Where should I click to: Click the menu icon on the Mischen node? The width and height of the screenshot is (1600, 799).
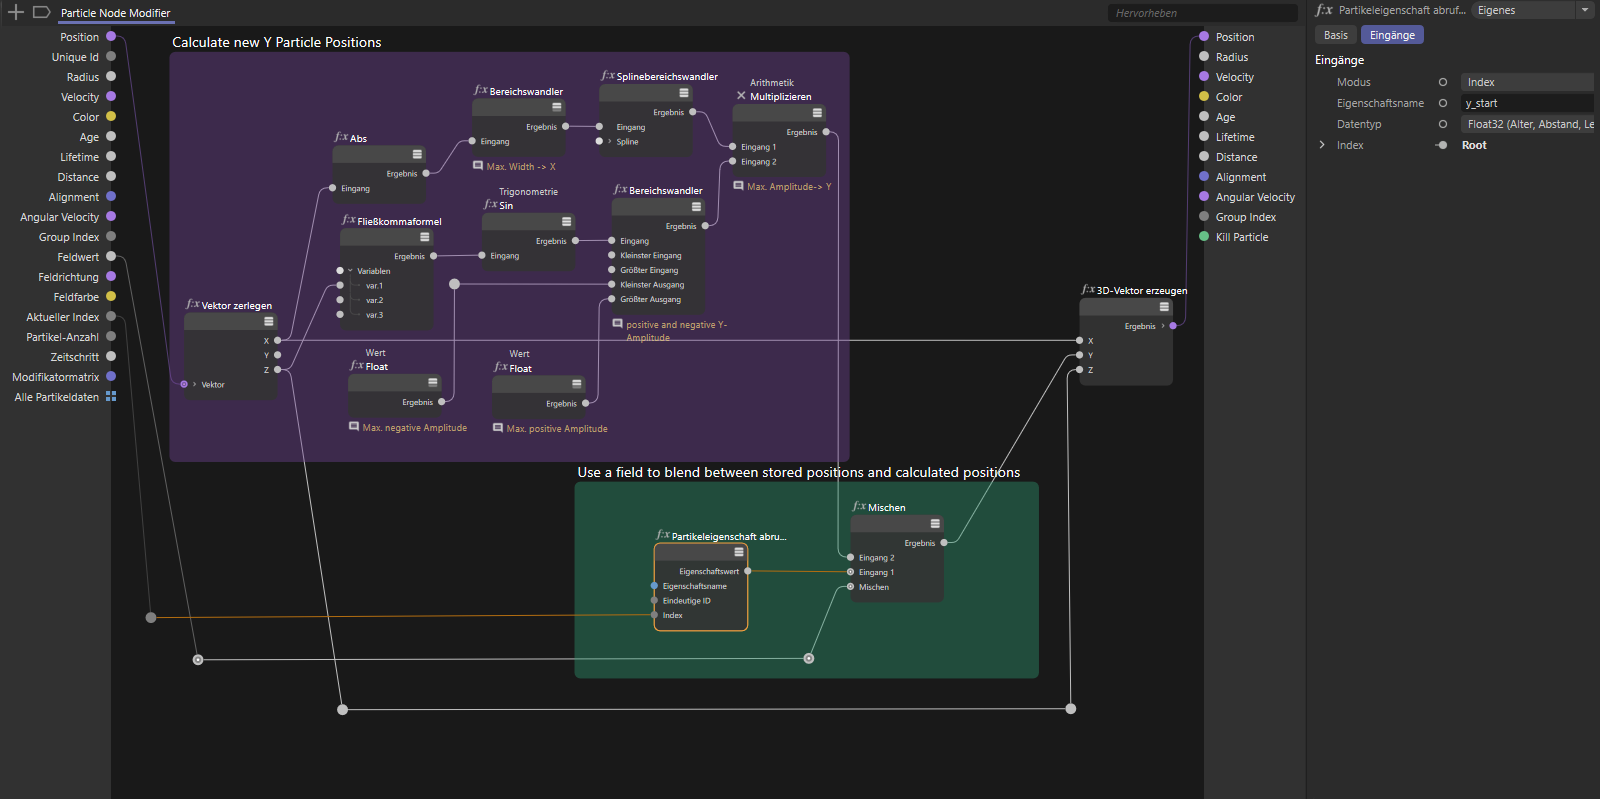click(x=935, y=524)
